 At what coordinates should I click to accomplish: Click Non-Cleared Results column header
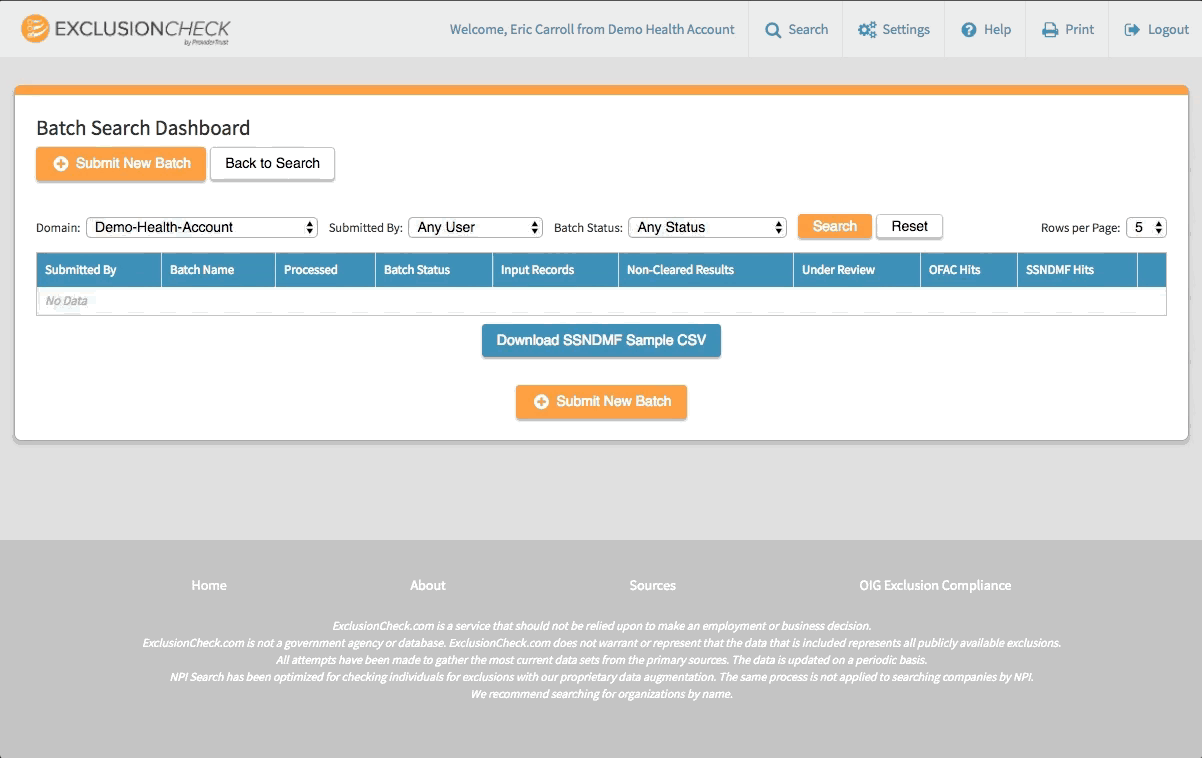706,270
